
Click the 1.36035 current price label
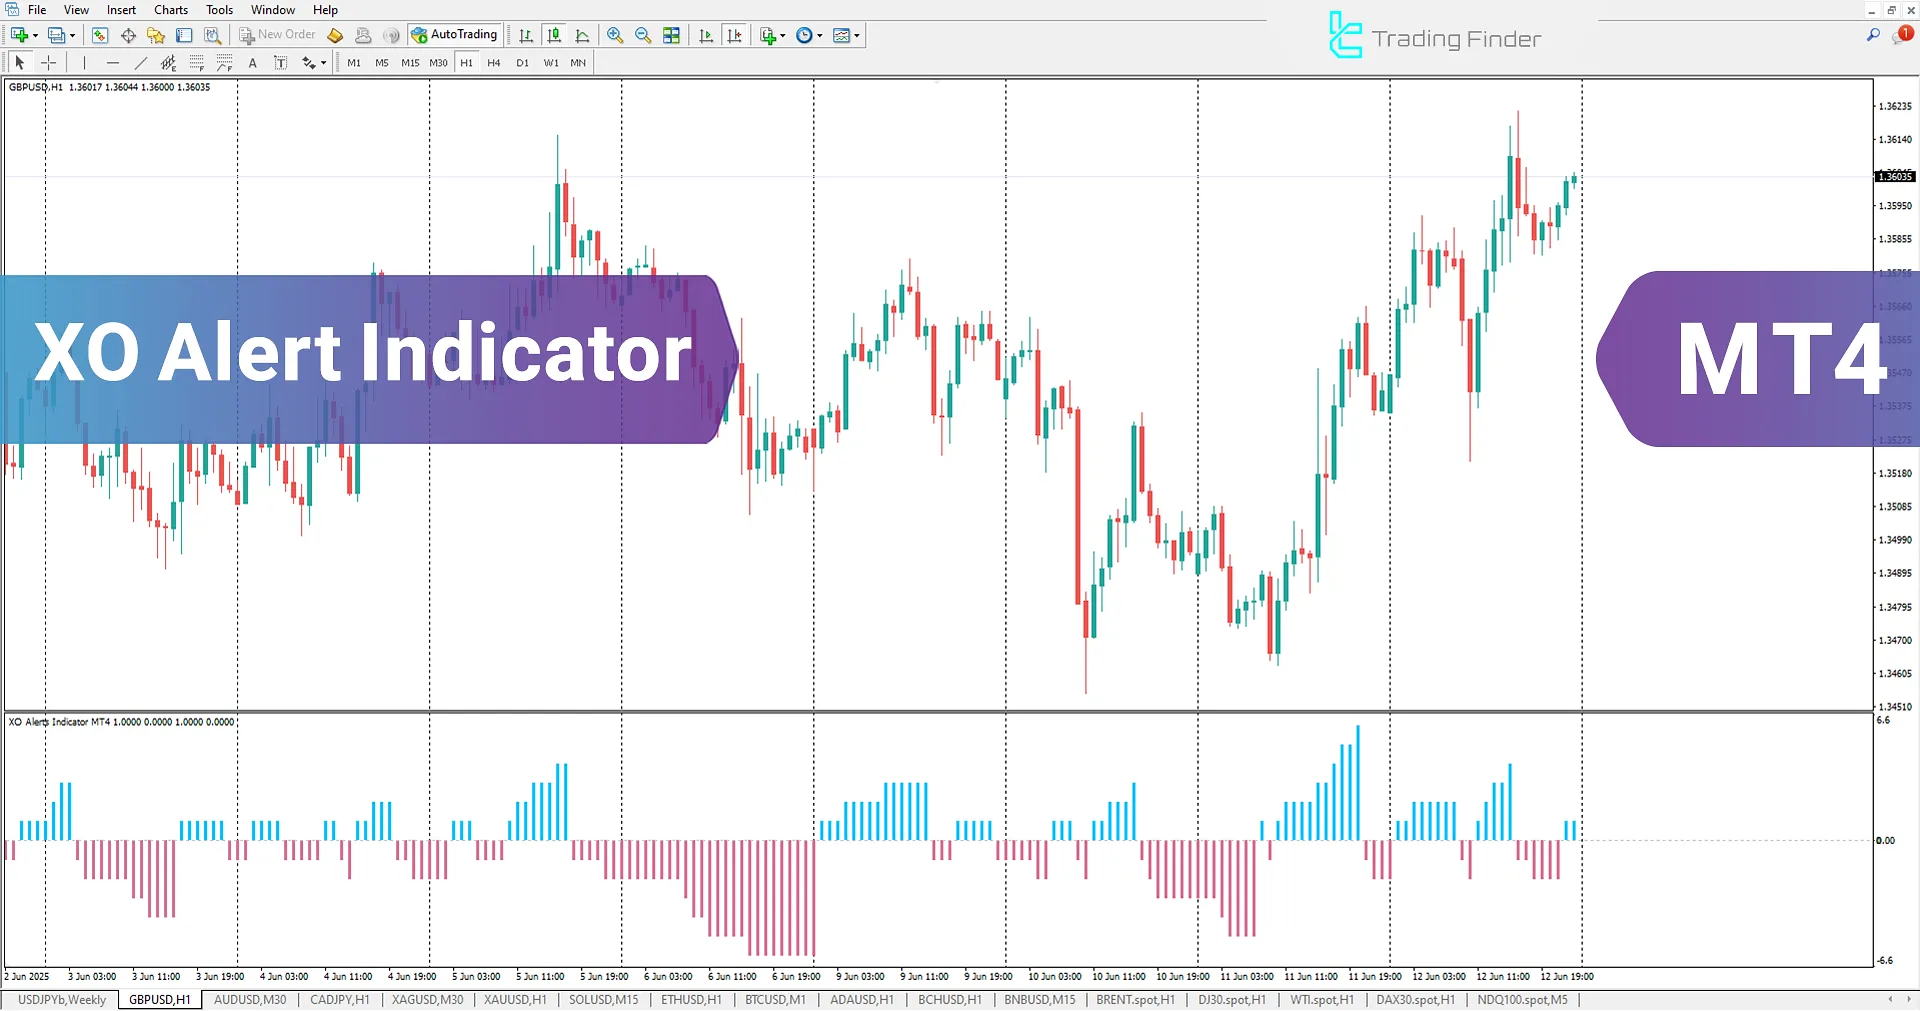(1895, 177)
